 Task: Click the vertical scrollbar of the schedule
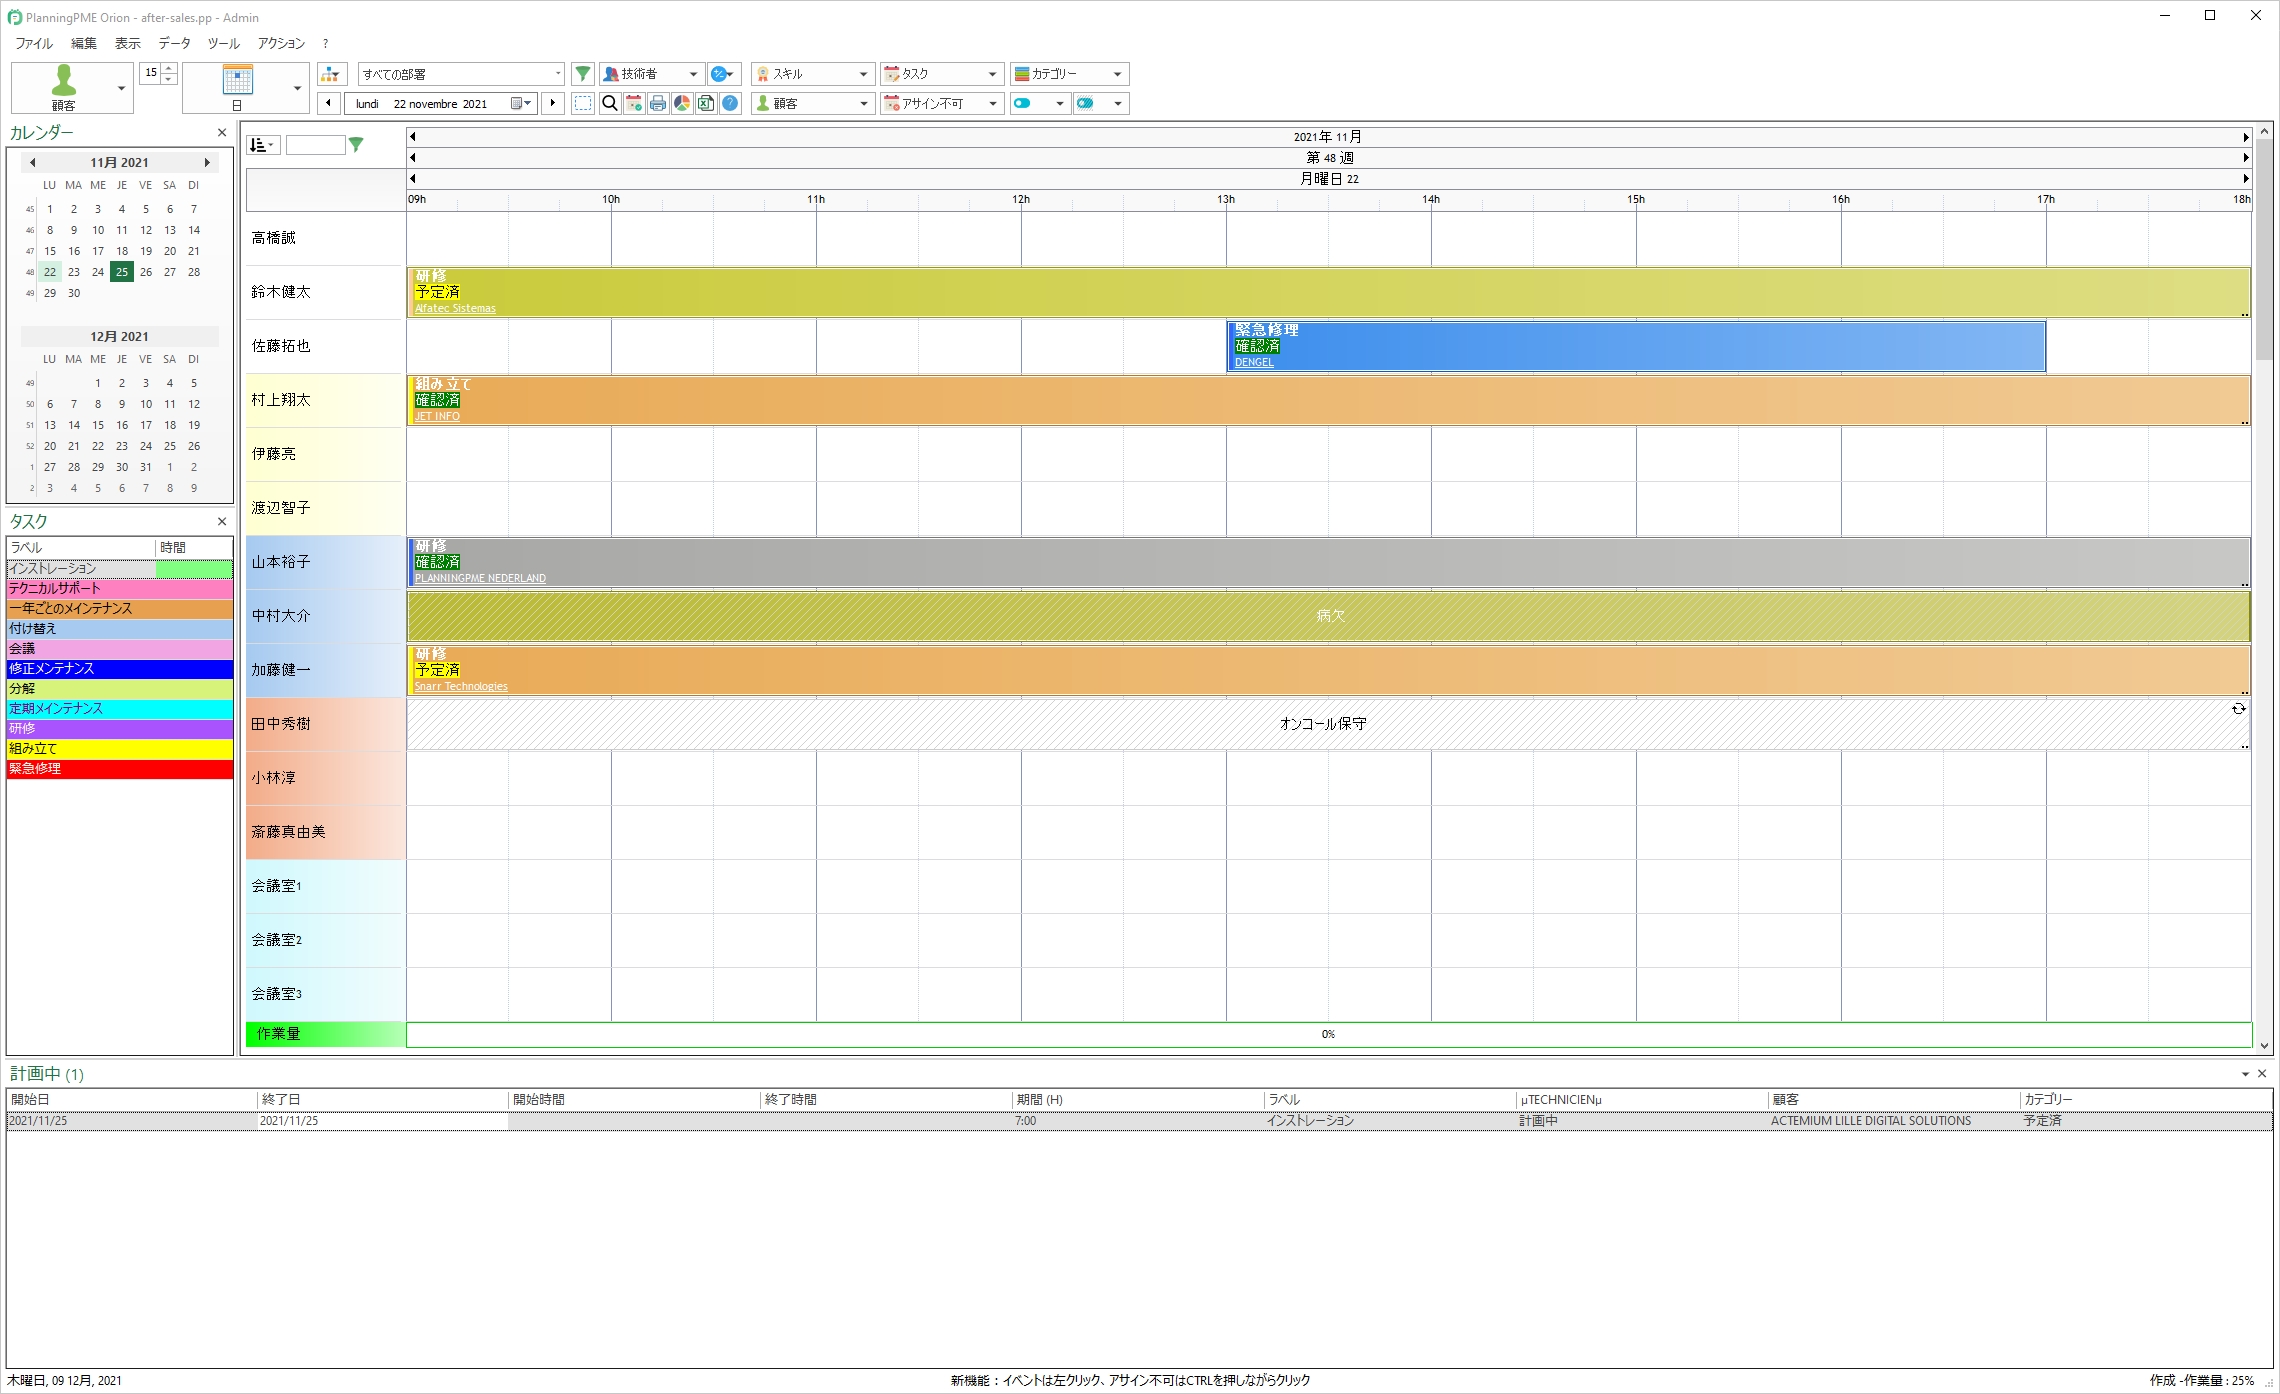pyautogui.click(x=2264, y=590)
